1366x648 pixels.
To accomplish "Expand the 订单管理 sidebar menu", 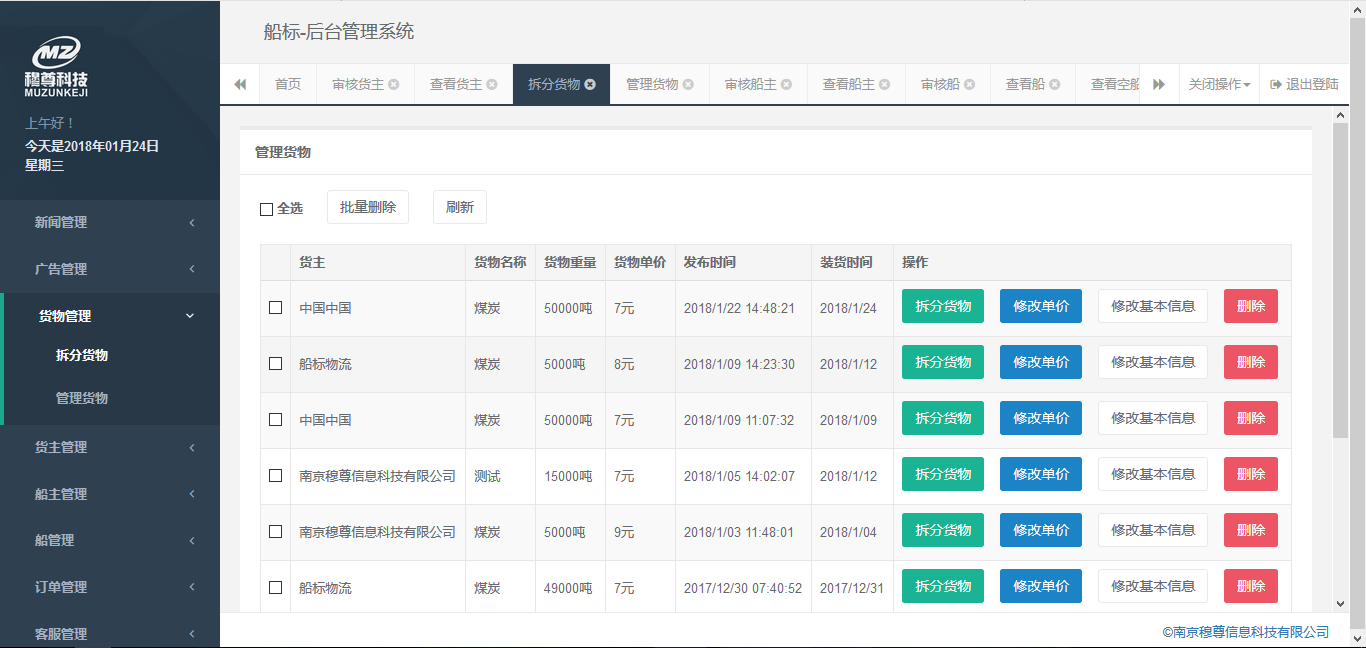I will click(110, 587).
